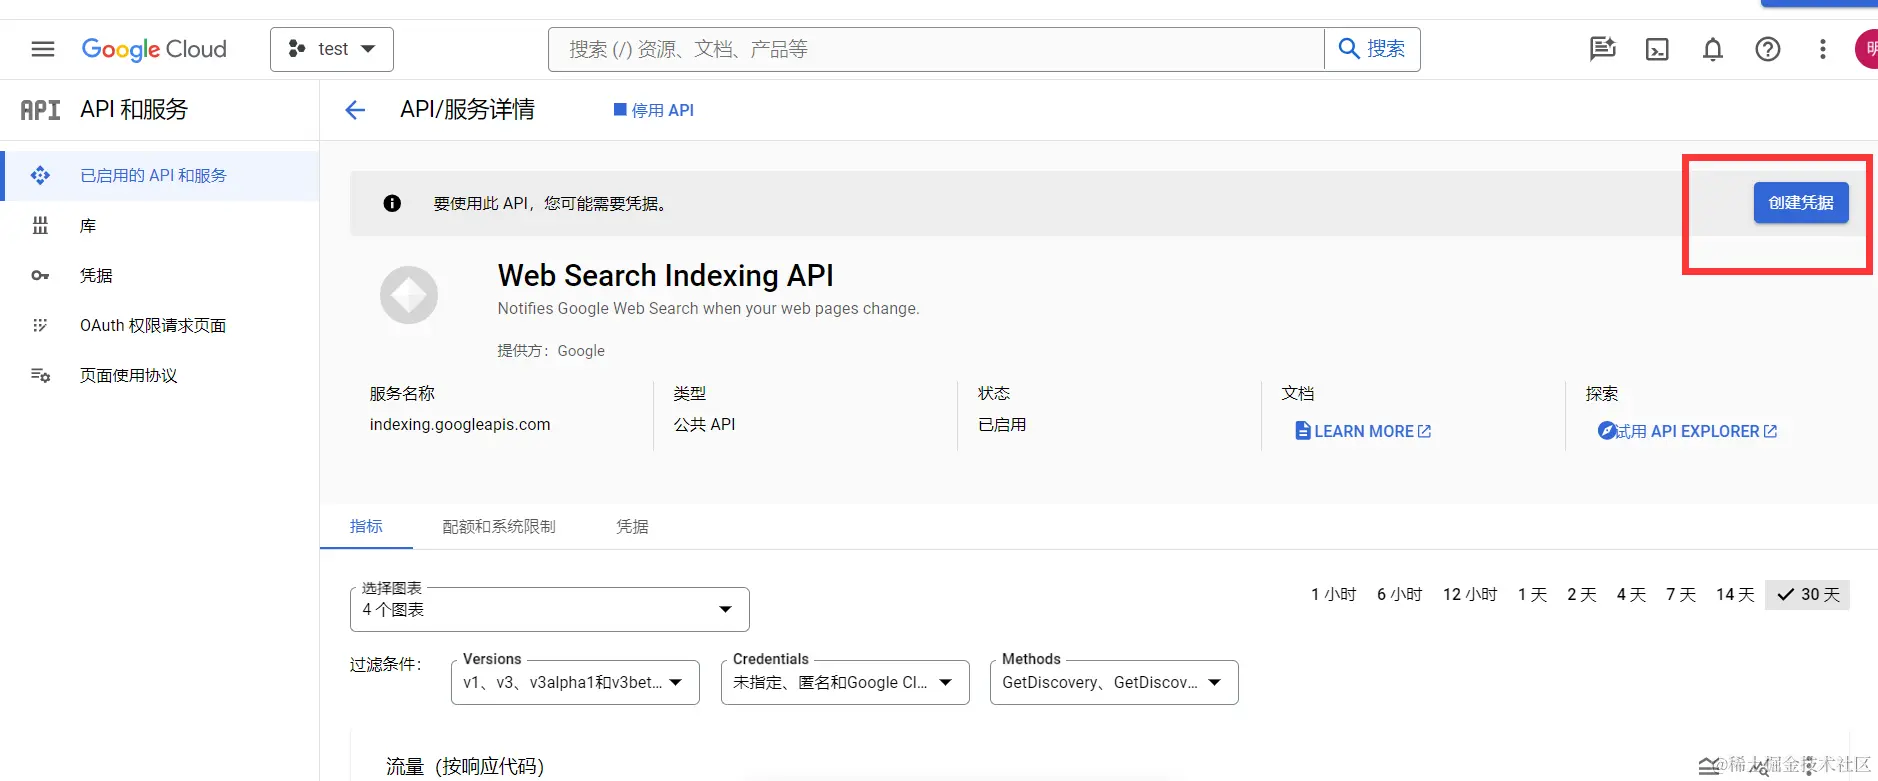Open the hamburger navigation menu
This screenshot has height=781, width=1878.
click(x=43, y=49)
